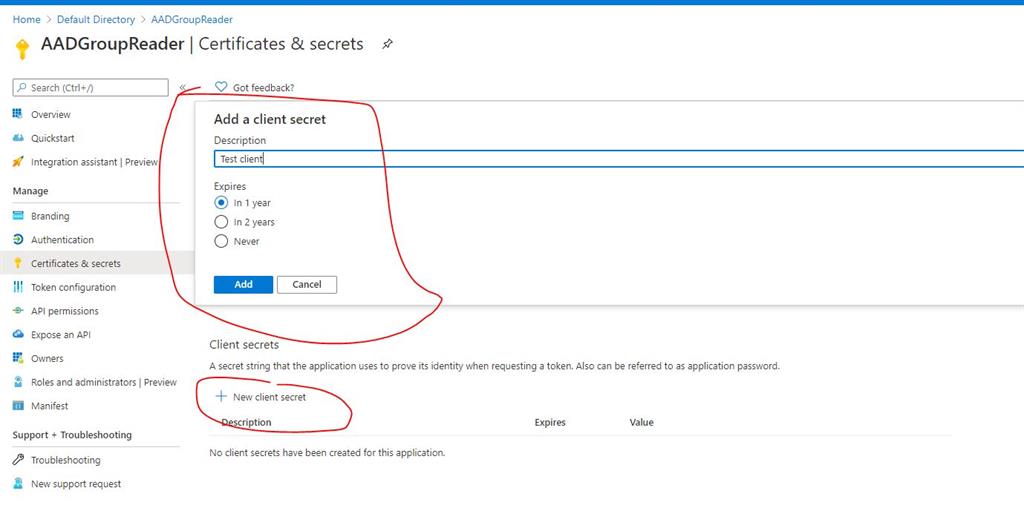Click the Branding icon in sidebar
The height and width of the screenshot is (528, 1024).
coord(18,216)
